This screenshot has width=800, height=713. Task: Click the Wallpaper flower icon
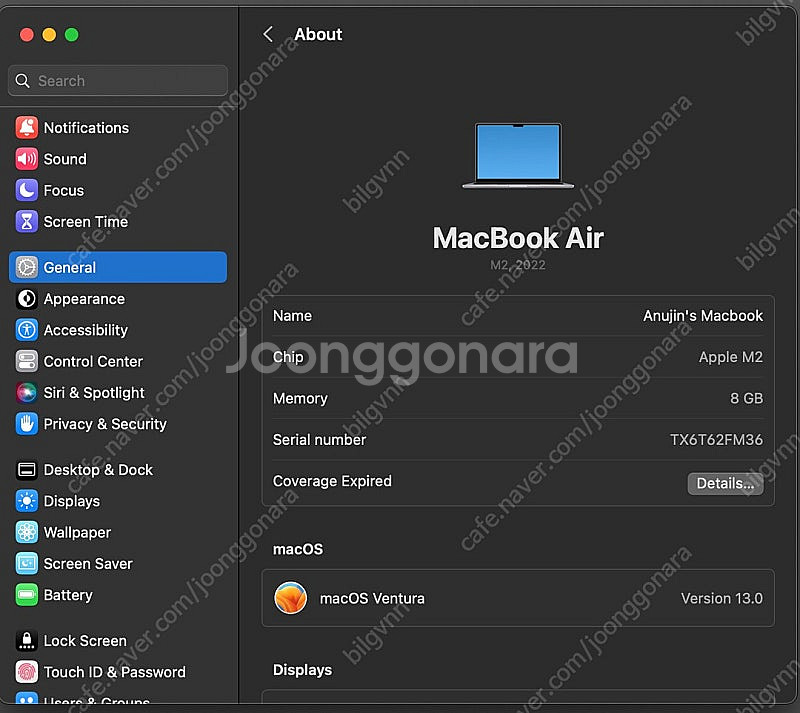[x=27, y=532]
